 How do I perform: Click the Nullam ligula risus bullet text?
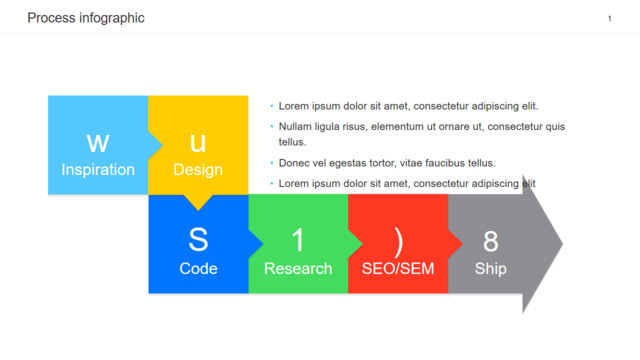click(422, 134)
